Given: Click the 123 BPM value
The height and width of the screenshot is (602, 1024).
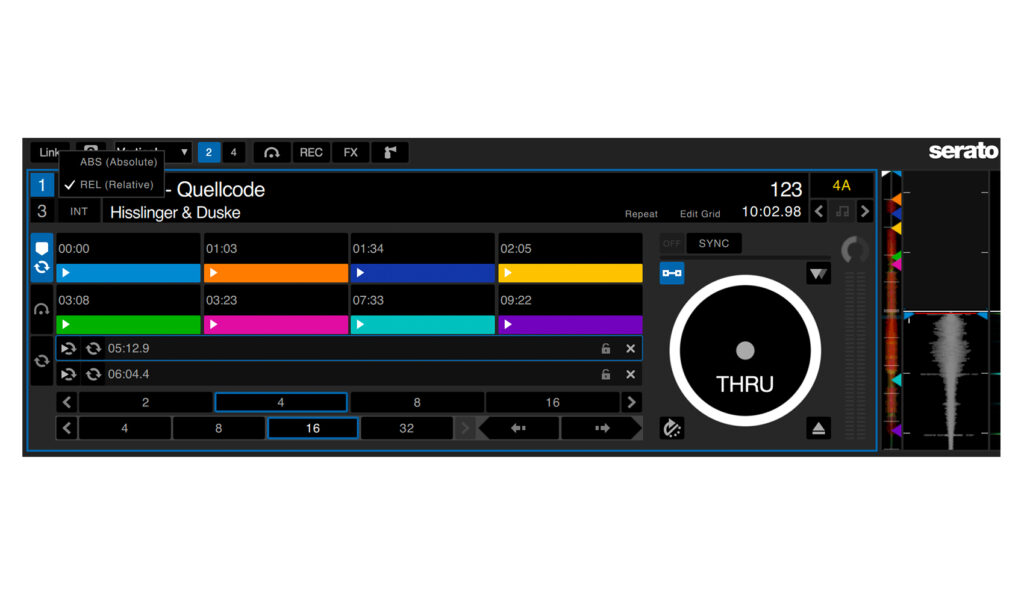Looking at the screenshot, I should pos(786,189).
